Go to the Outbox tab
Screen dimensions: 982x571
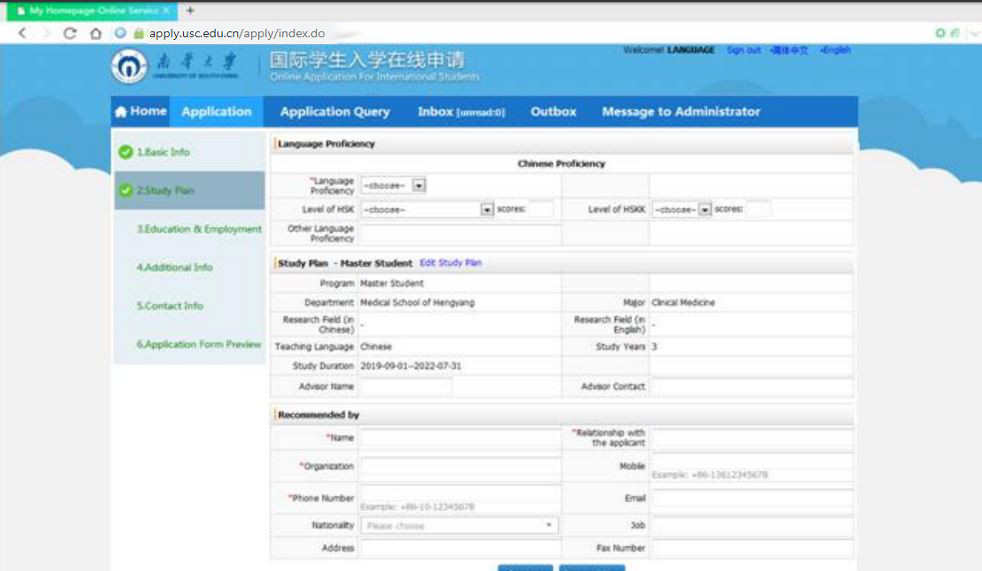click(553, 112)
